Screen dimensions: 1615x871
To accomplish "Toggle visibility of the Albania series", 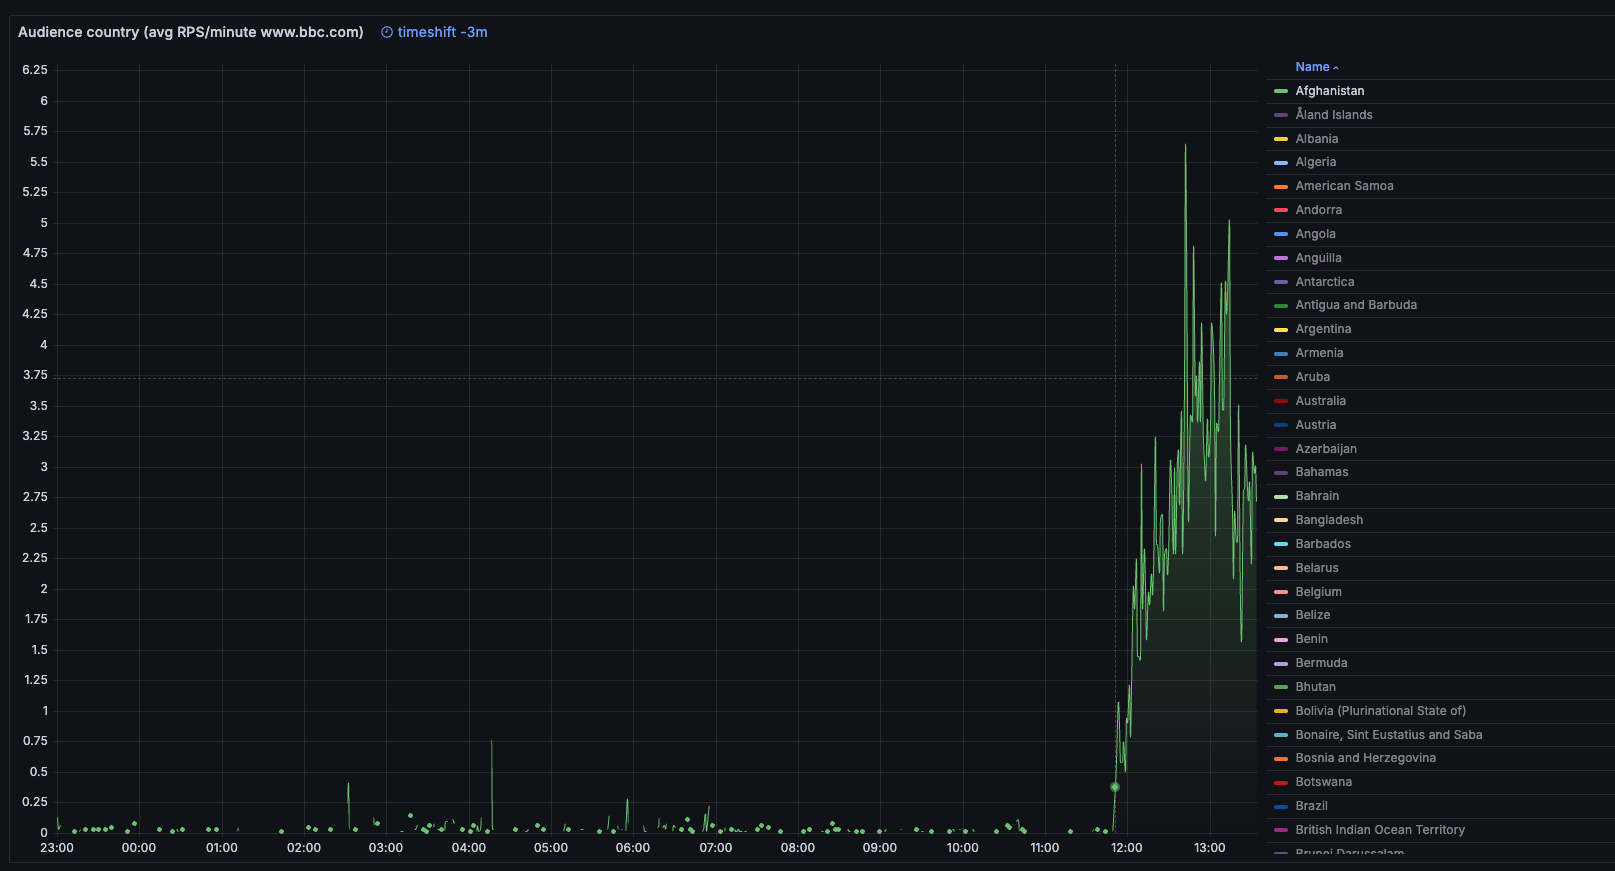I will 1316,139.
